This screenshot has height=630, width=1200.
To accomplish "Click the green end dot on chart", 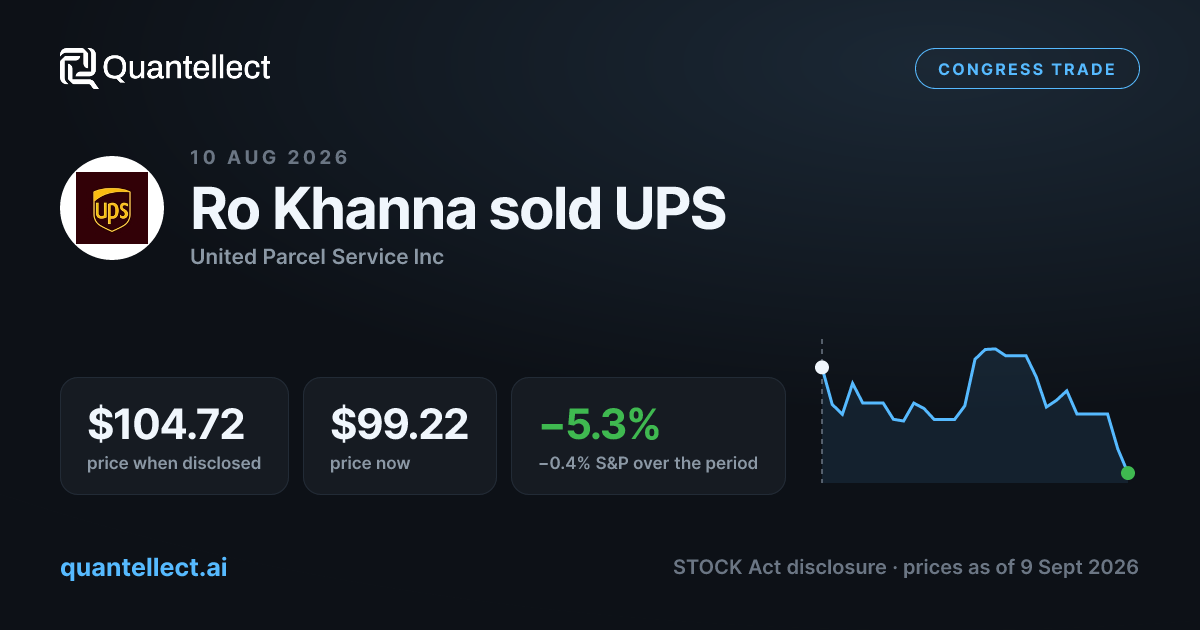I will coord(1128,473).
